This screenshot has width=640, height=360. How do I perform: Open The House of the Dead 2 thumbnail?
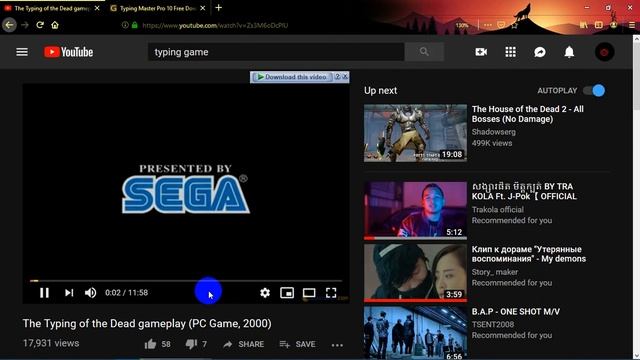[x=415, y=133]
